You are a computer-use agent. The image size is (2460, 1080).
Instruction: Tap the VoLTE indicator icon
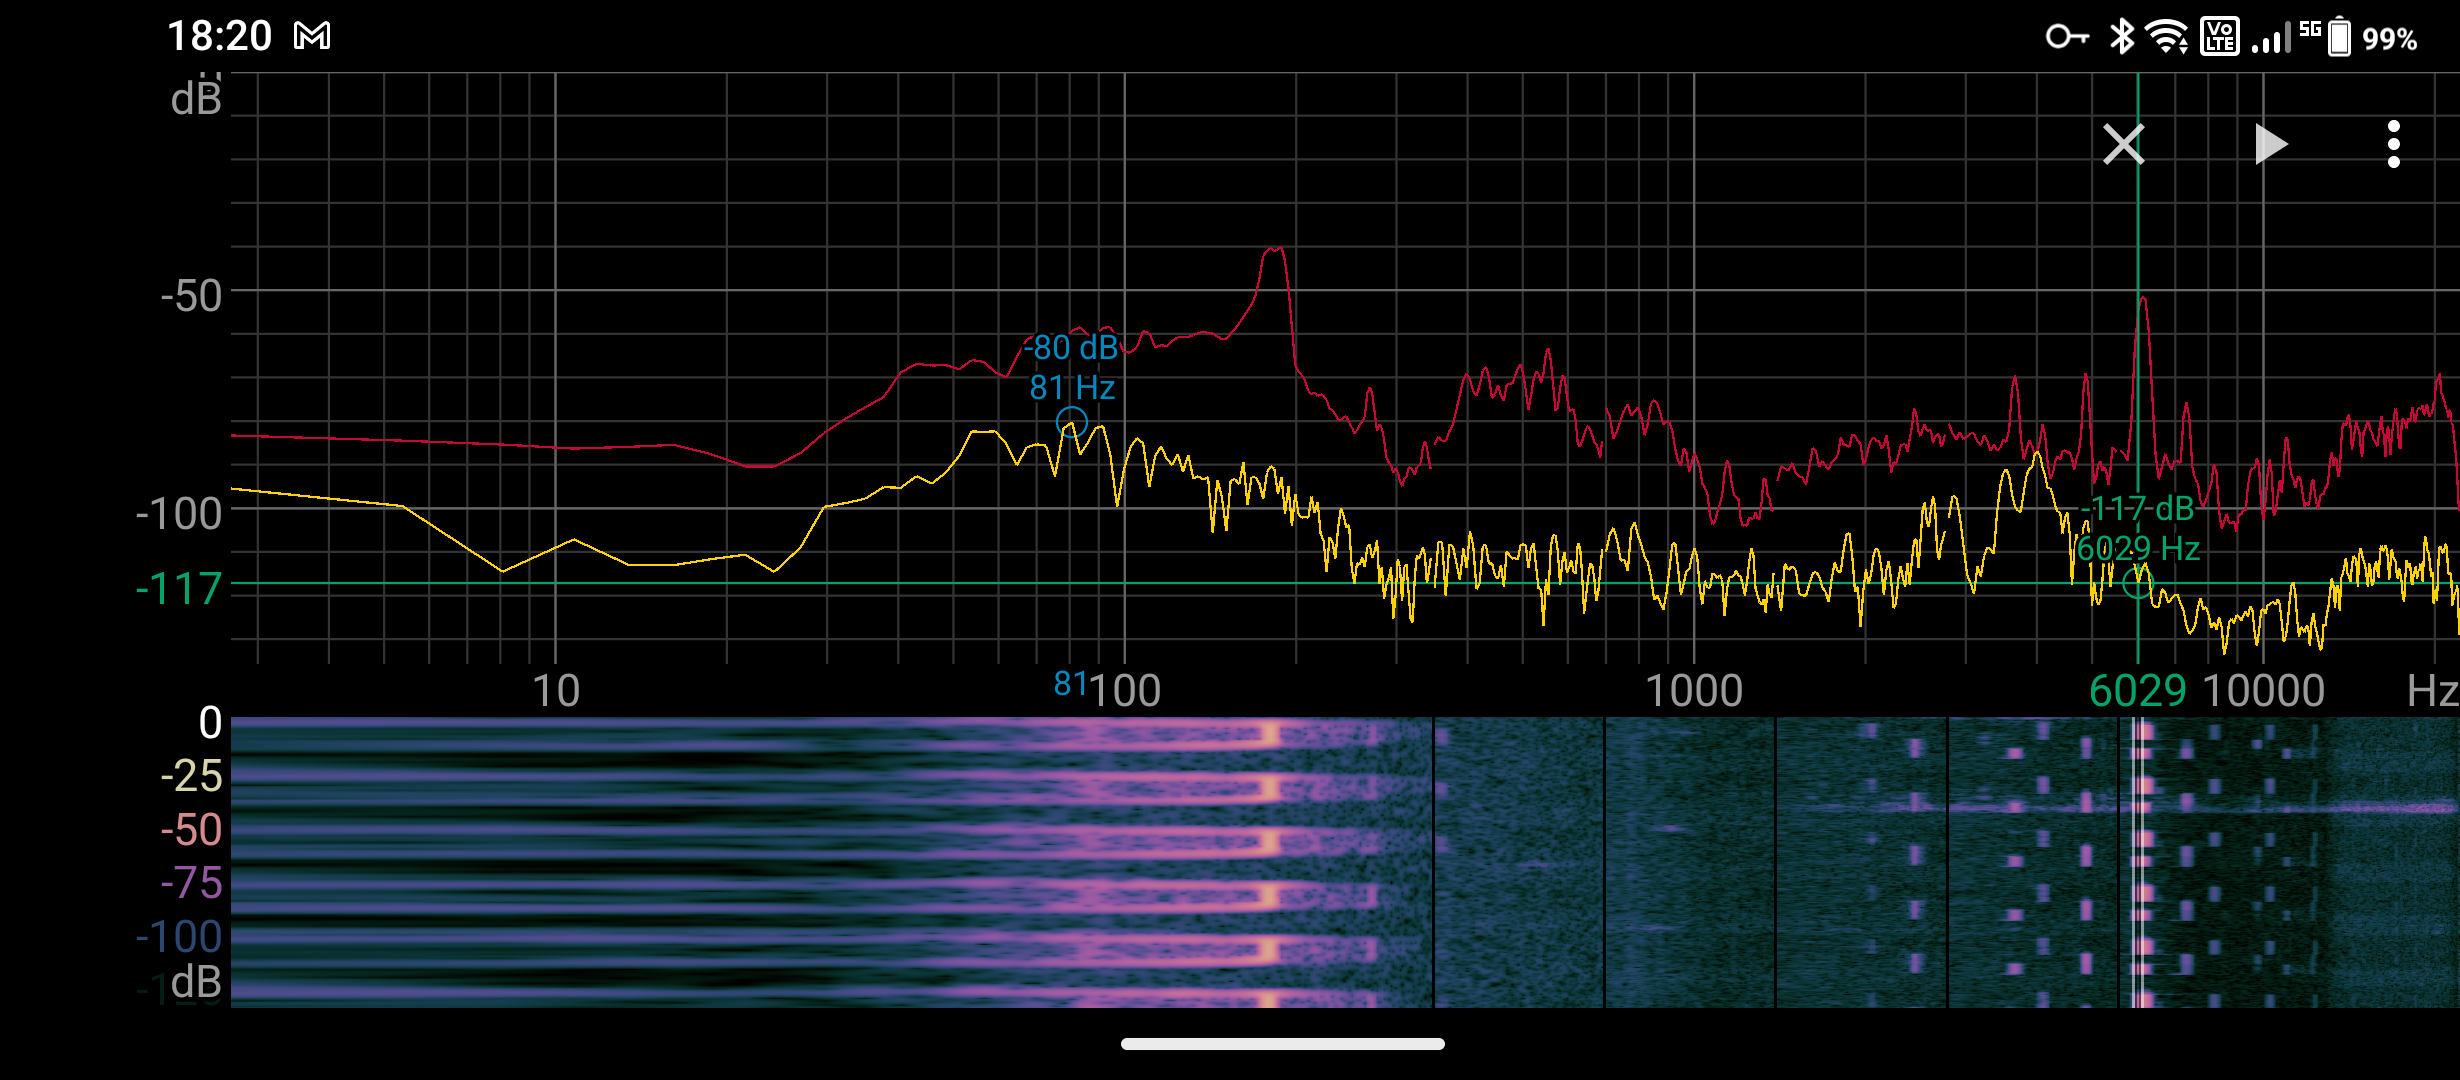click(2219, 38)
